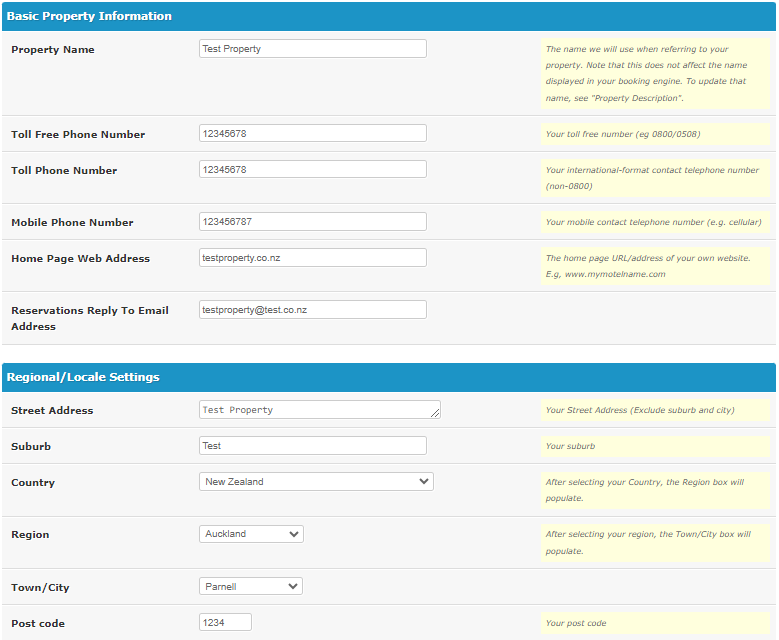The height and width of the screenshot is (640, 779).
Task: Select the Toll Phone Number input box
Action: pos(312,169)
